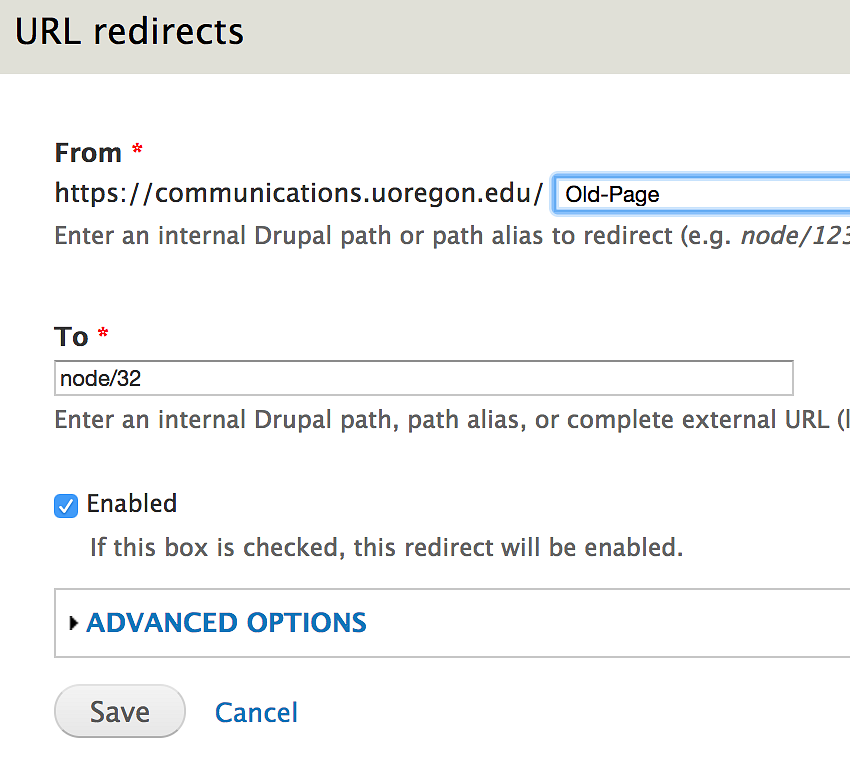Click the Enabled checkbox label text
Viewport: 850px width, 766px height.
tap(132, 503)
